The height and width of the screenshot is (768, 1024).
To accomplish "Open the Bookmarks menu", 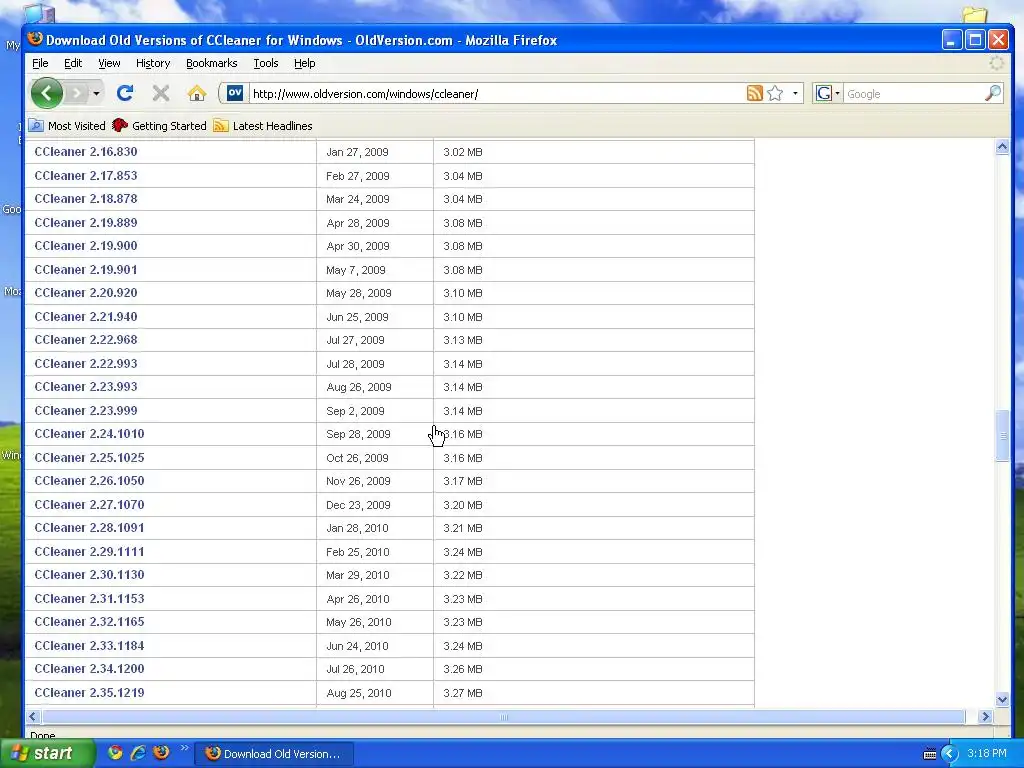I will (x=212, y=63).
